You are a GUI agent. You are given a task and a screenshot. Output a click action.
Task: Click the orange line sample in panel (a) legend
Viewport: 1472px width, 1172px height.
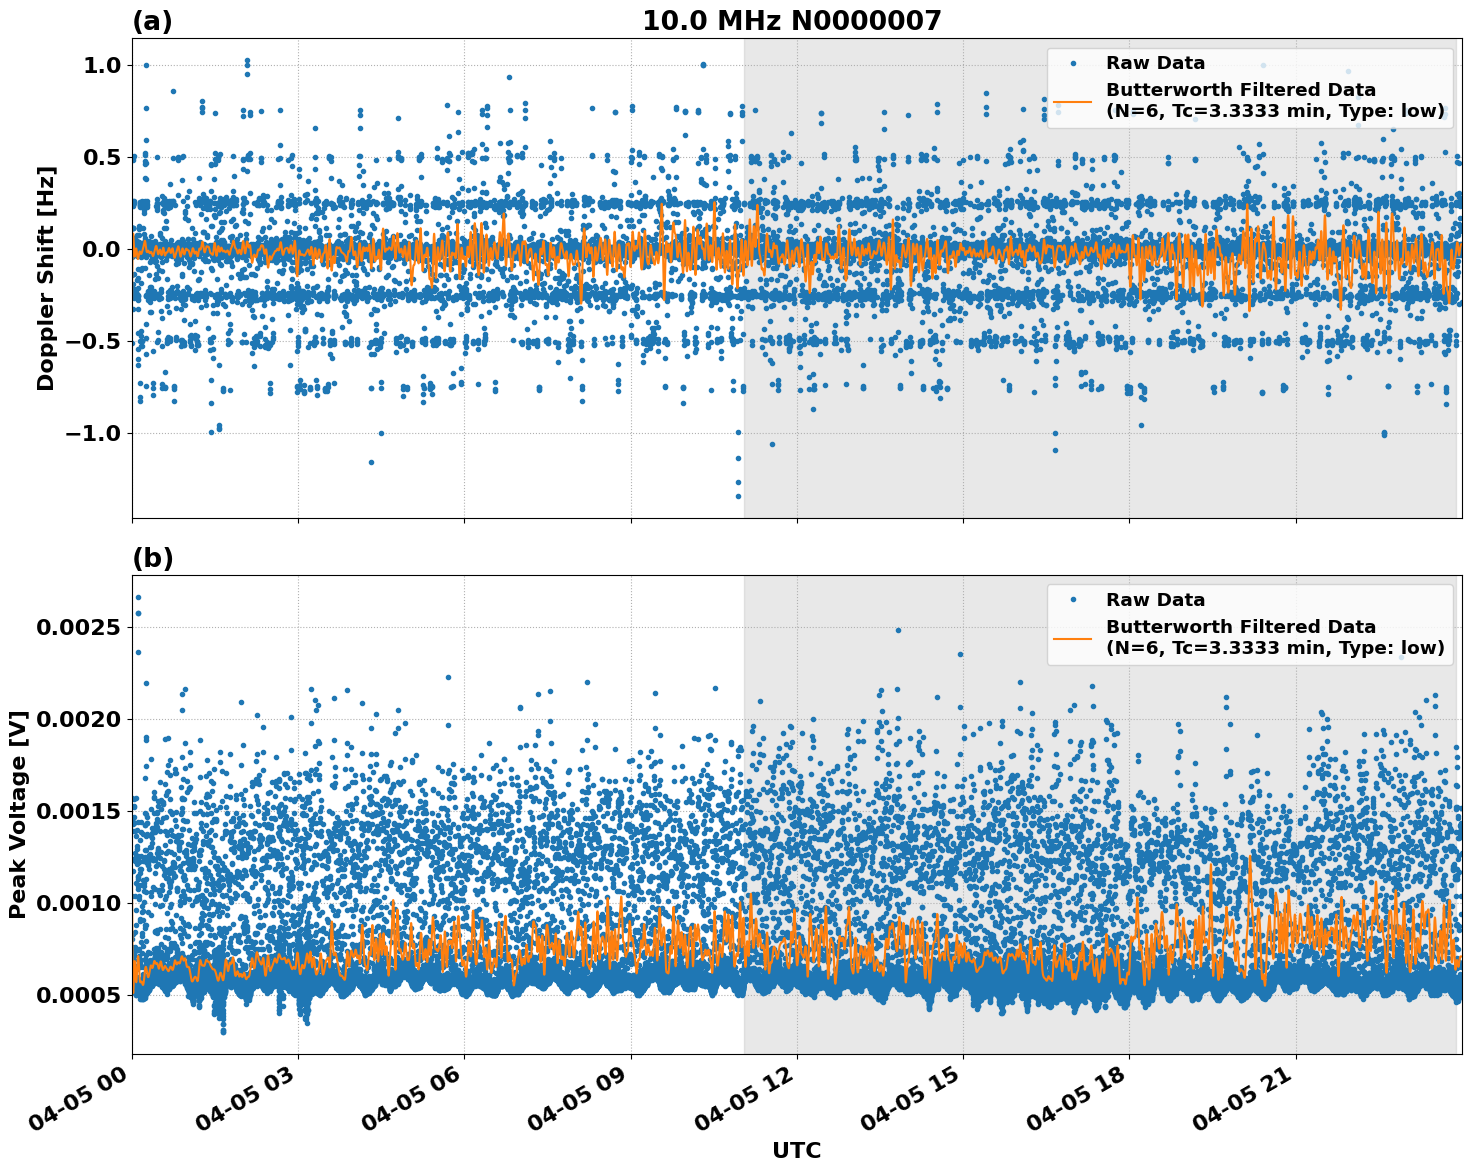(1075, 102)
